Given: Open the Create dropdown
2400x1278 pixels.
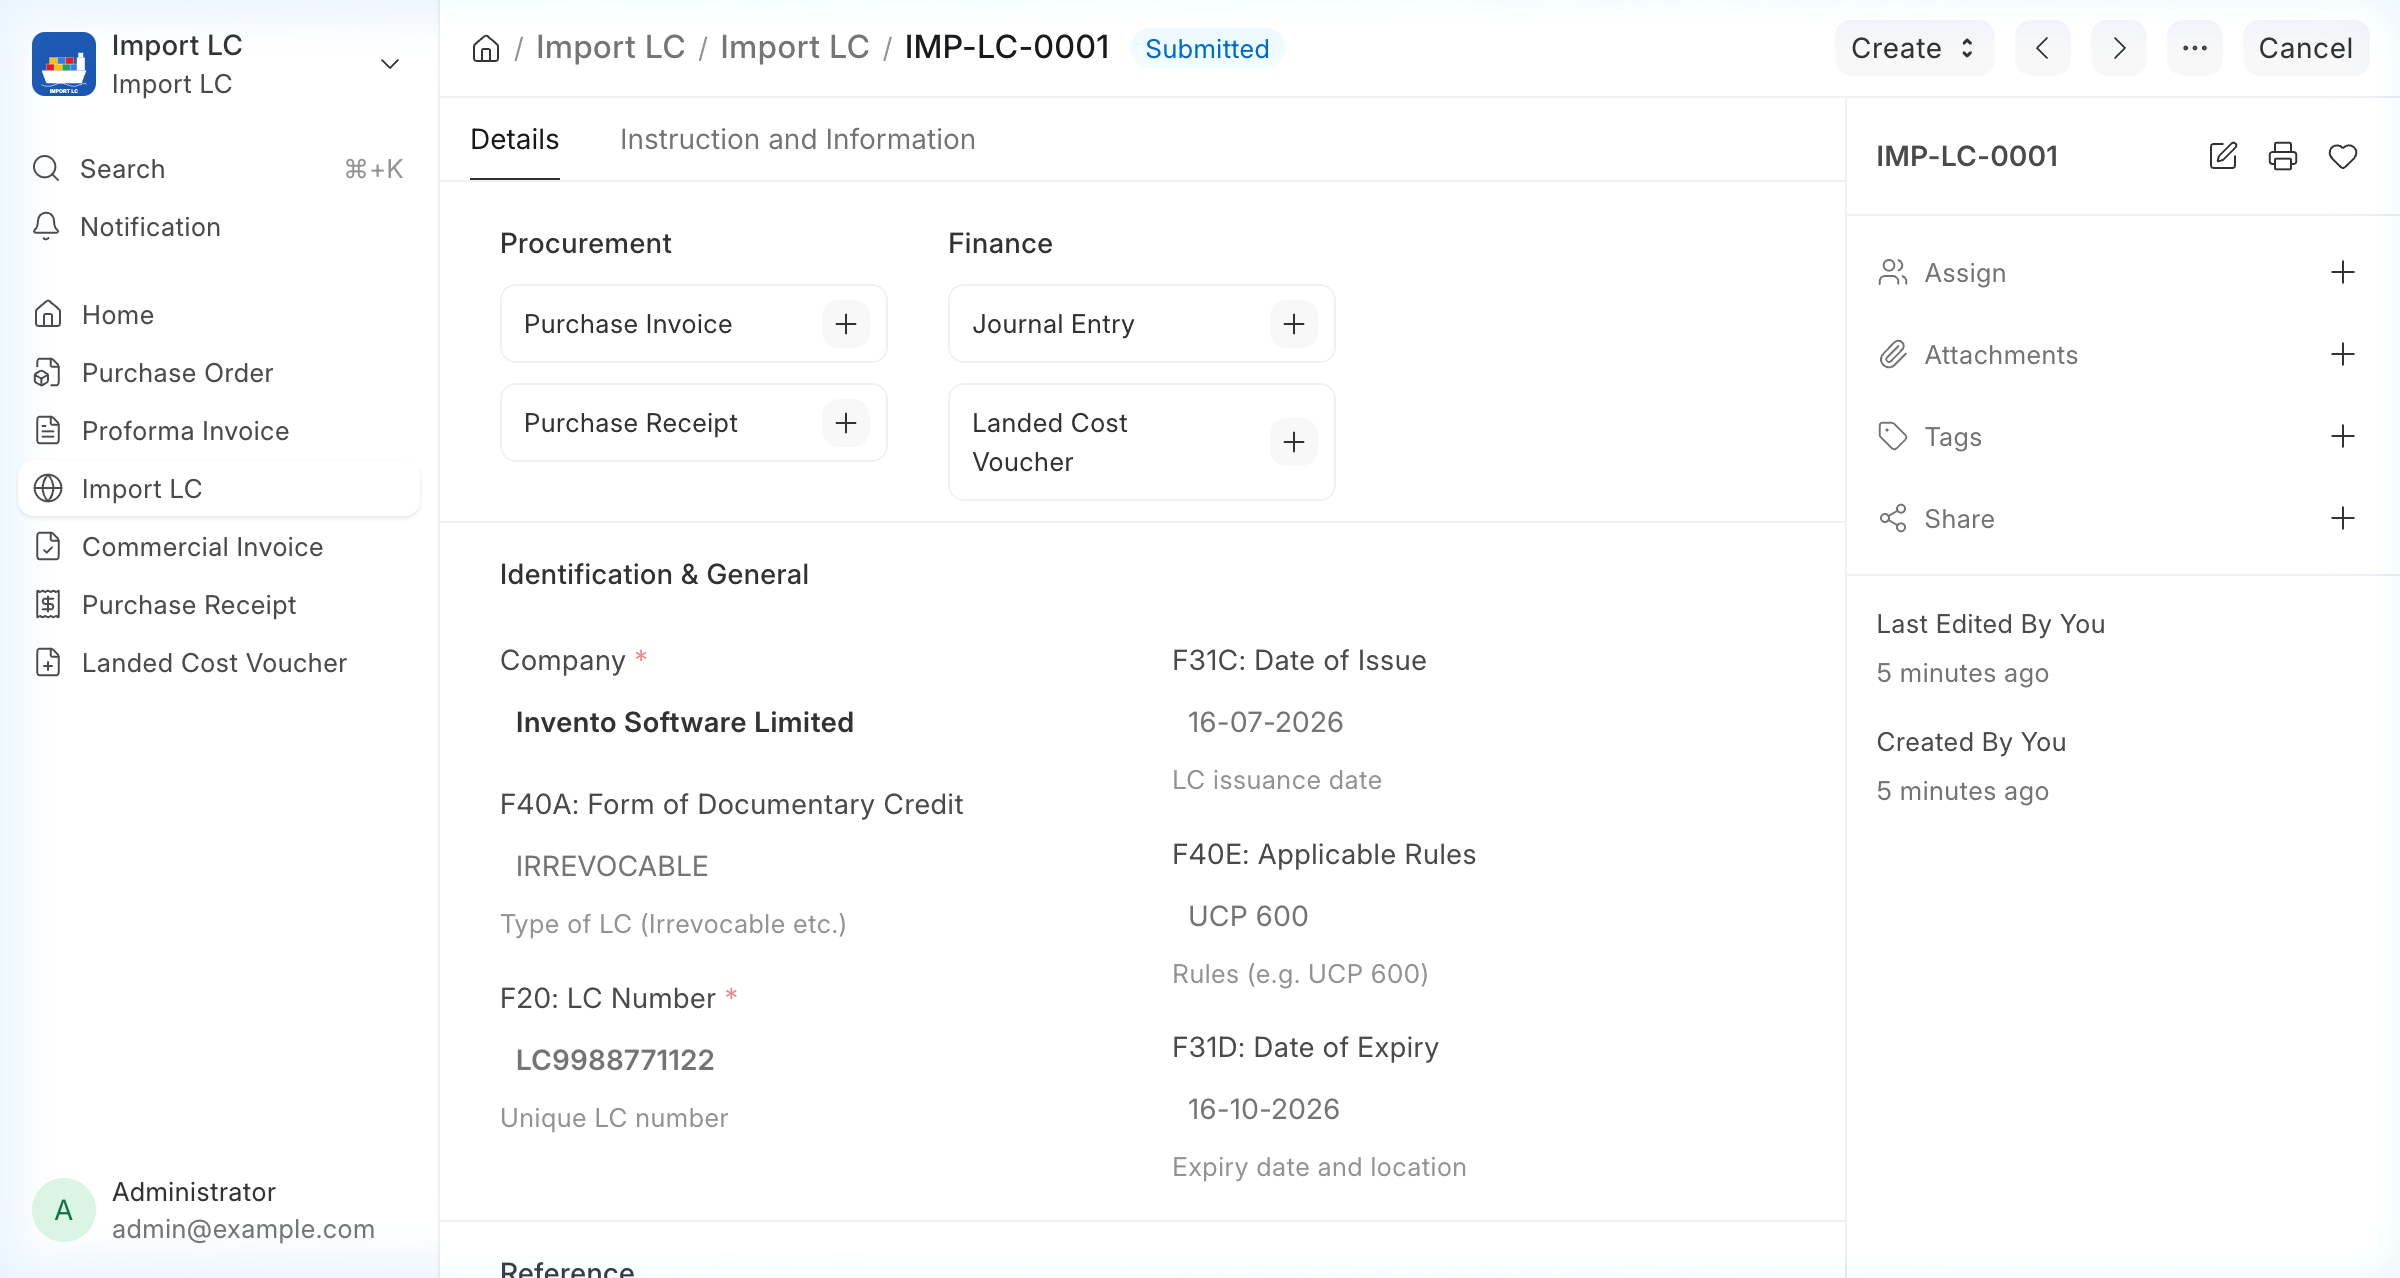Looking at the screenshot, I should click(1914, 48).
